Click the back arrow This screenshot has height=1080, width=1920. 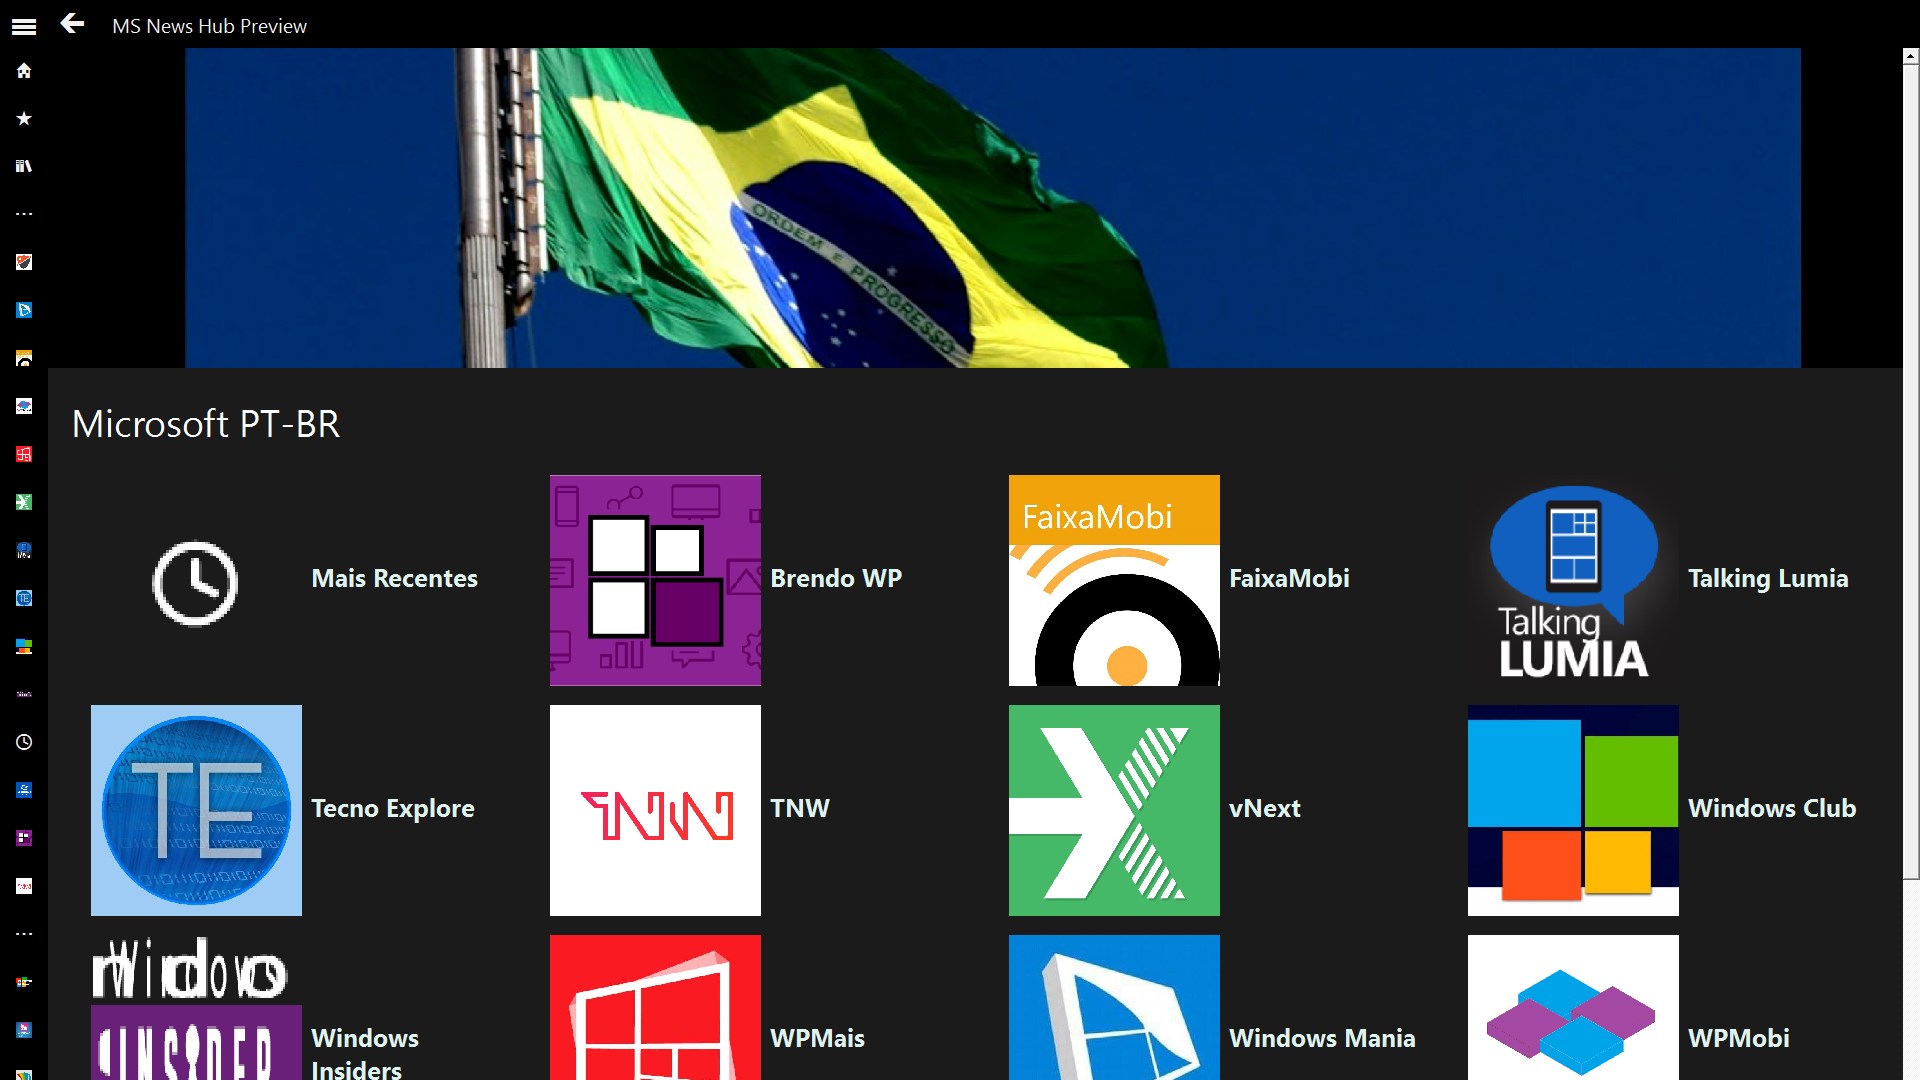72,24
